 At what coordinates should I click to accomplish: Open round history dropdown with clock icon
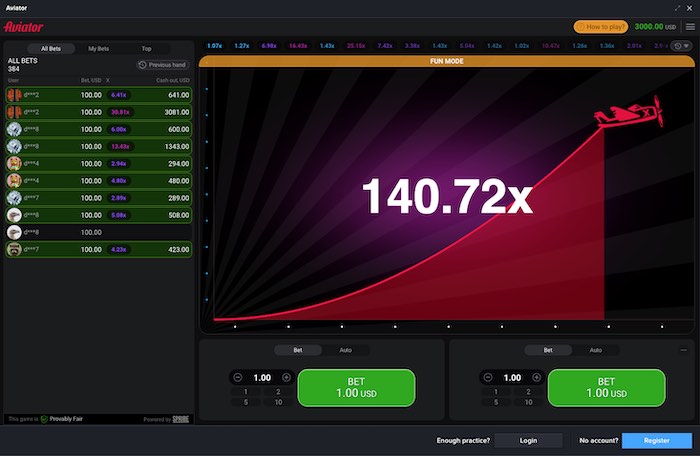(682, 46)
